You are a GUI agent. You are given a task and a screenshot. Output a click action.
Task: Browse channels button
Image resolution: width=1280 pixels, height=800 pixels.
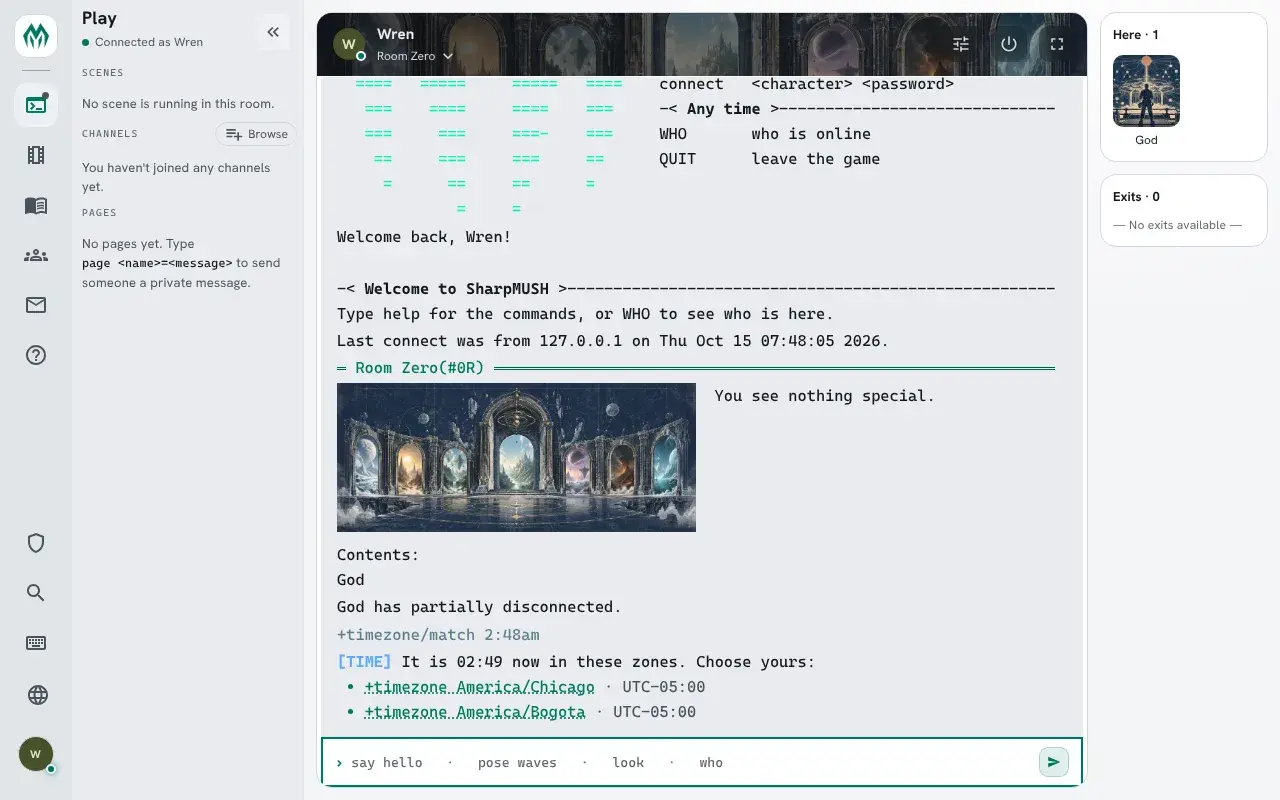257,134
